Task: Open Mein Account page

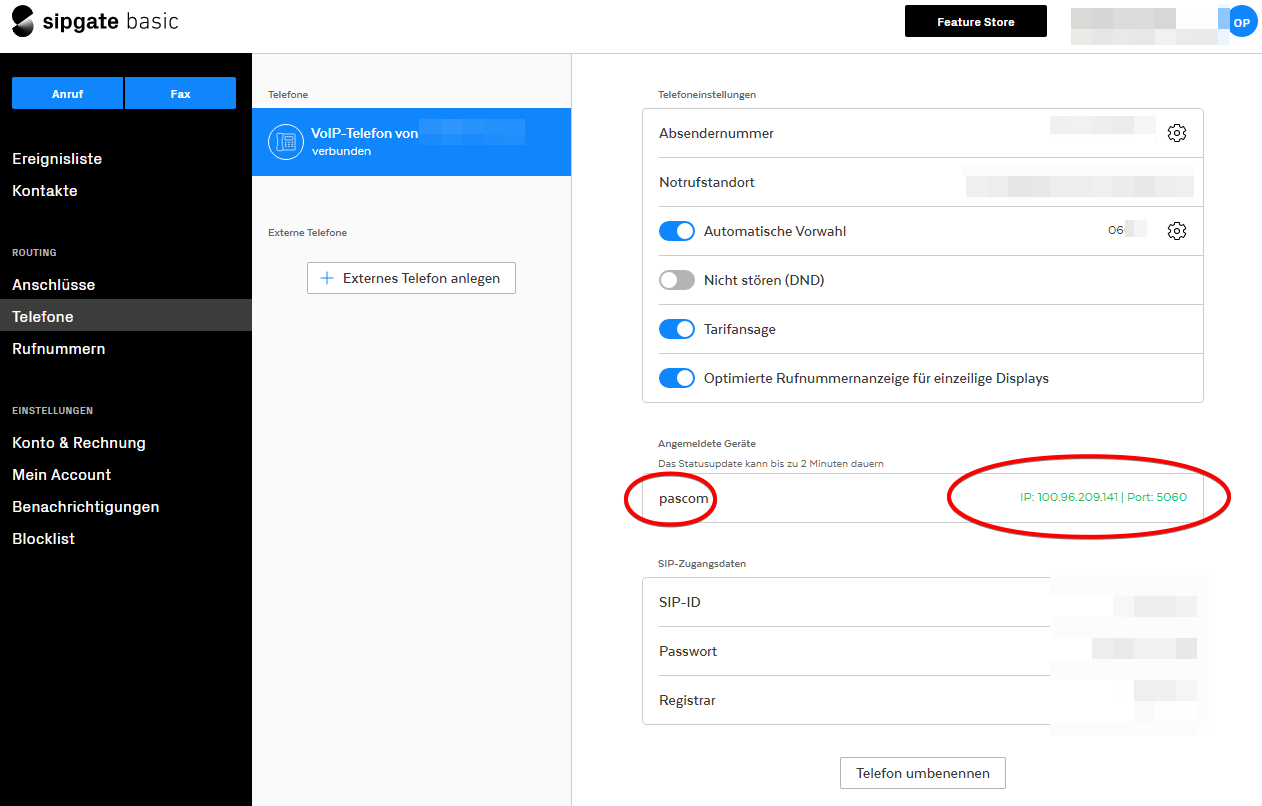Action: point(62,475)
